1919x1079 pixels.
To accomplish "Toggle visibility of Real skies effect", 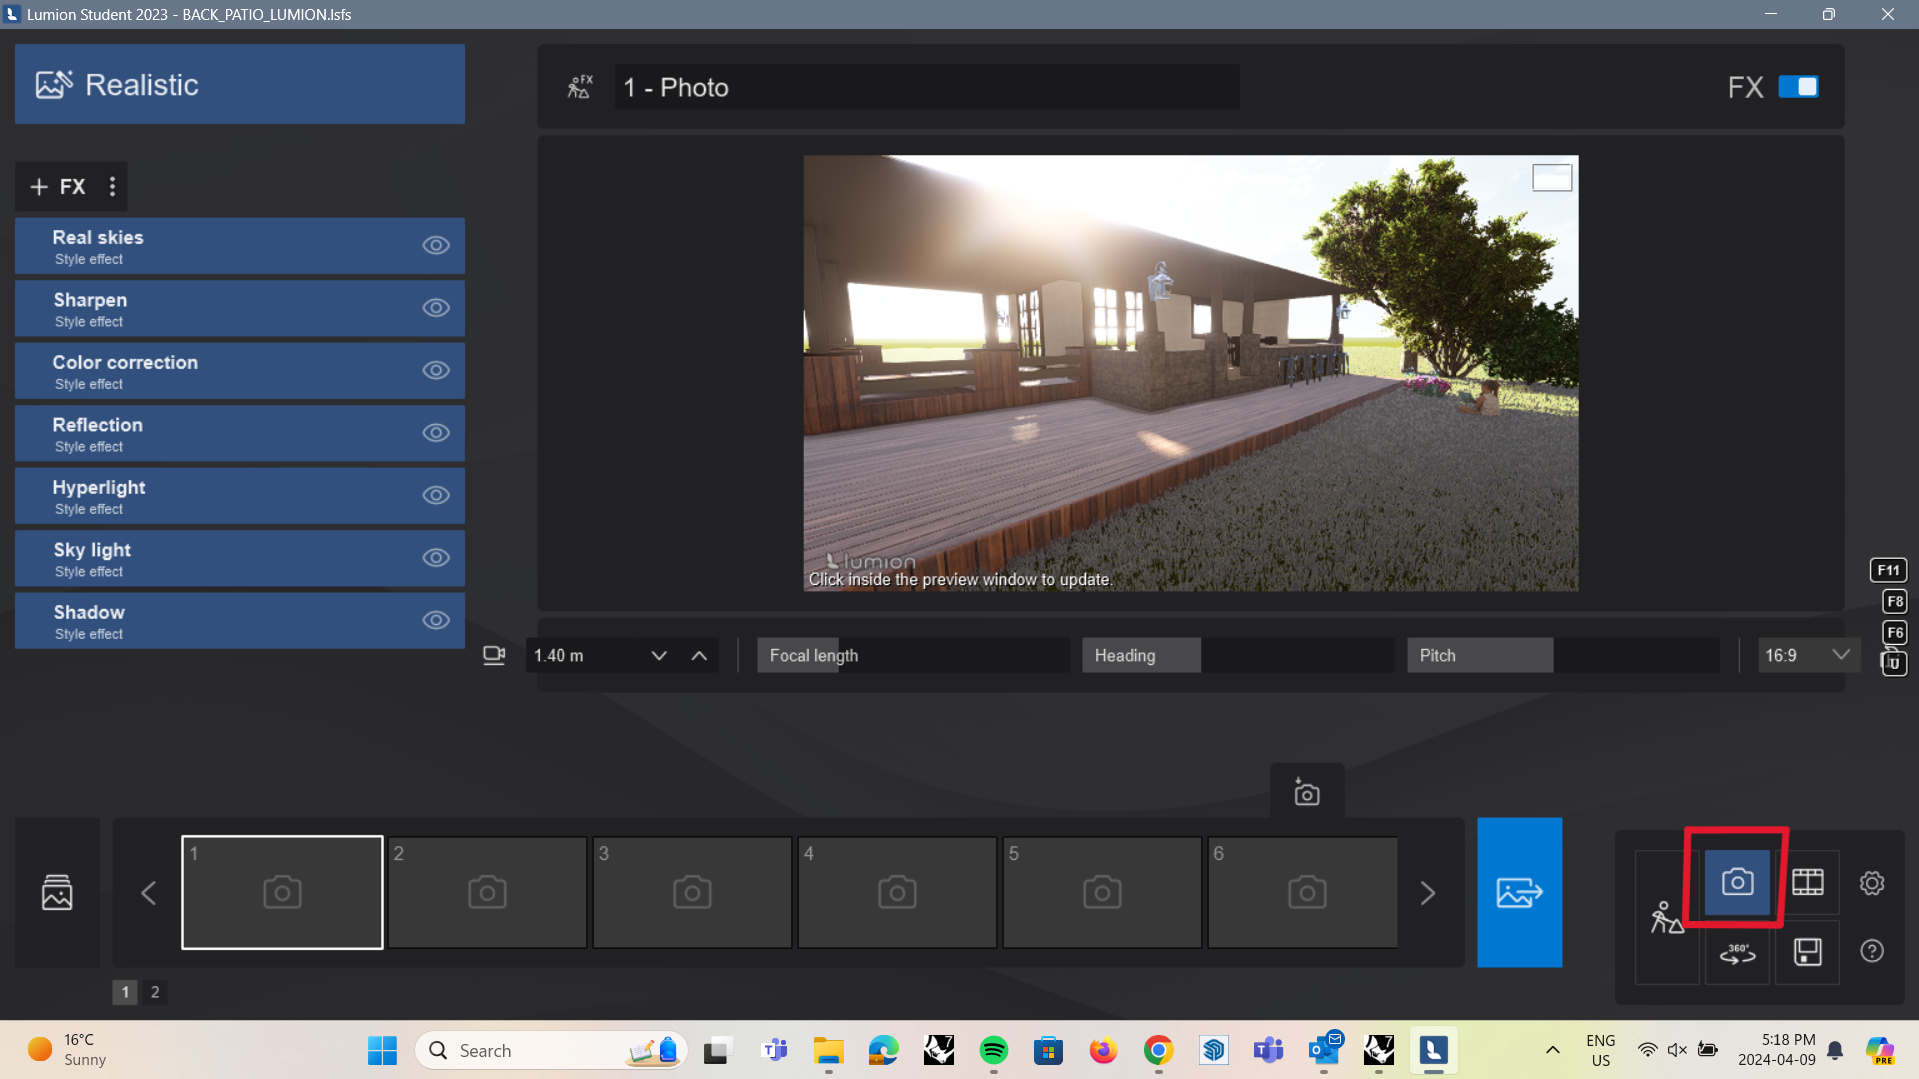I will click(x=436, y=245).
